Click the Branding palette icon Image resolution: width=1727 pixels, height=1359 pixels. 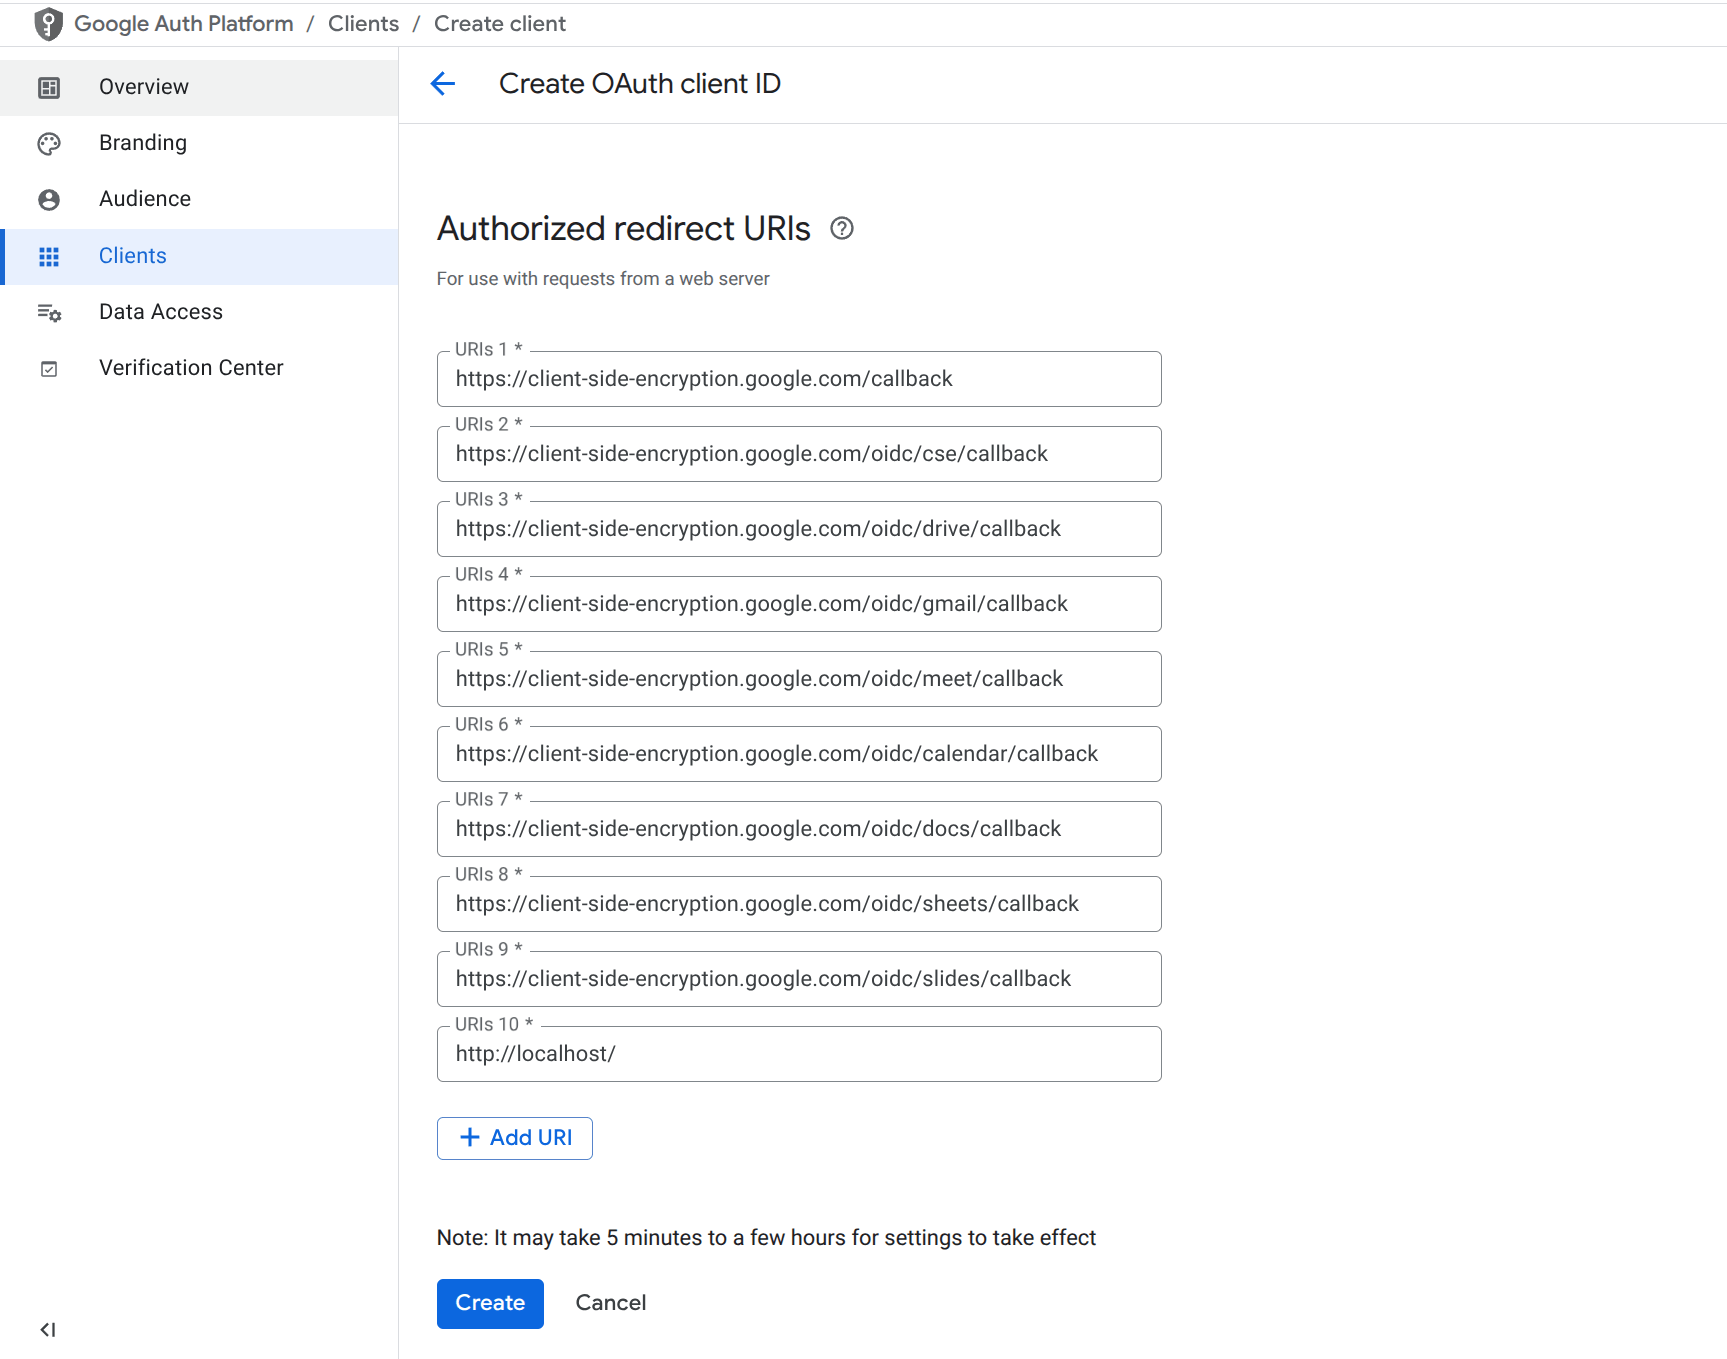click(49, 144)
